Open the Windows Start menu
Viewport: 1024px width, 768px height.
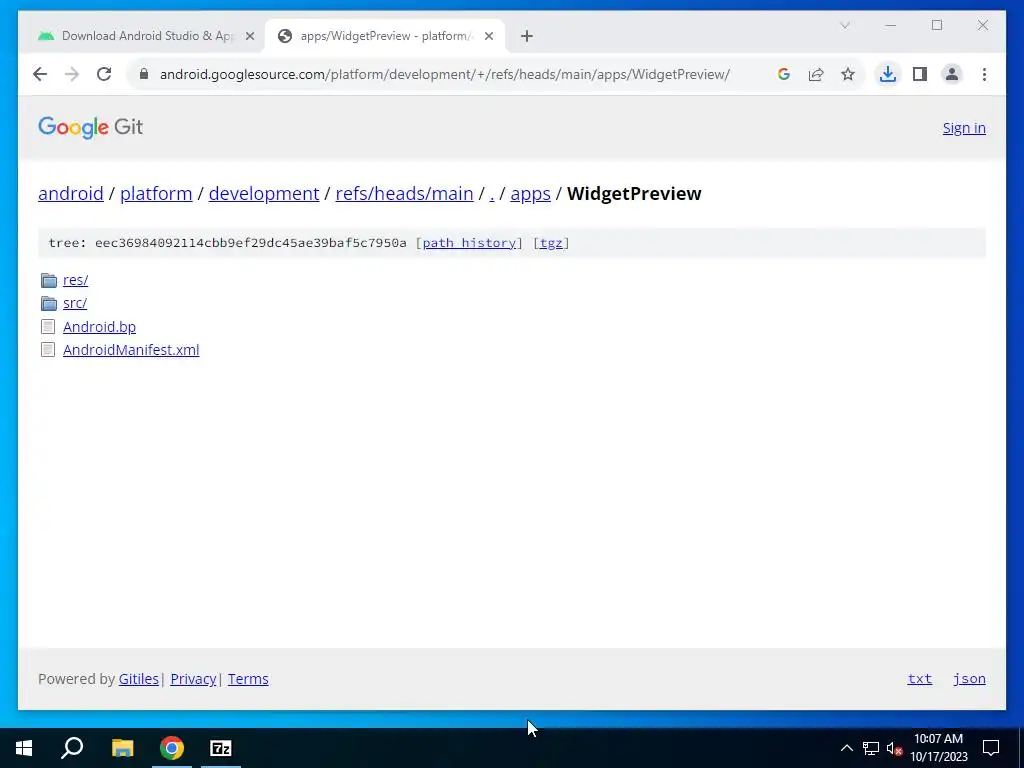tap(24, 748)
